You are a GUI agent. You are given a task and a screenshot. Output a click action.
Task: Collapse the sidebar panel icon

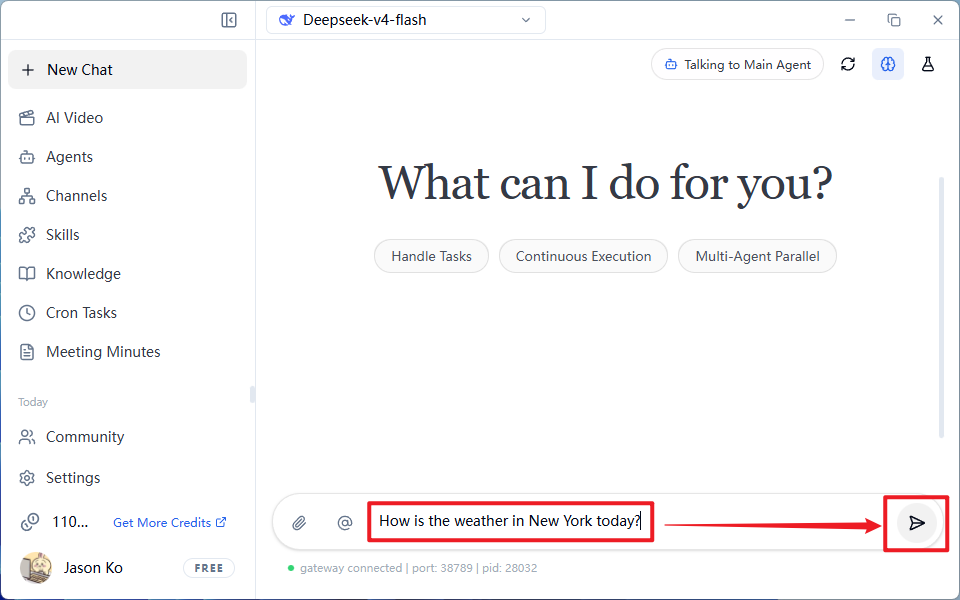click(229, 20)
